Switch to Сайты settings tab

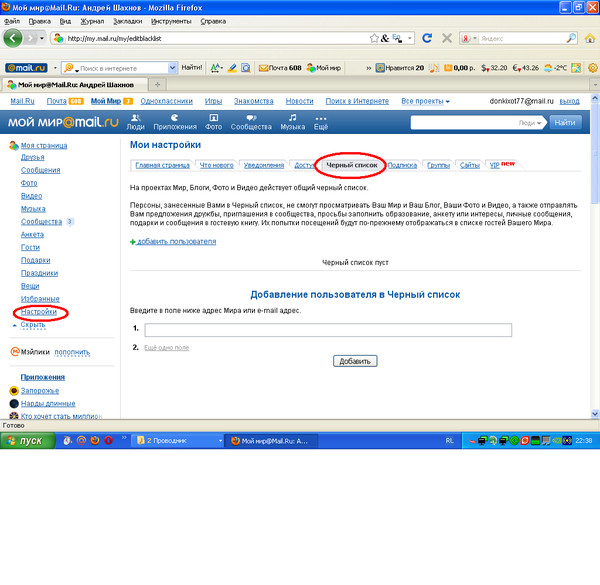coord(470,165)
